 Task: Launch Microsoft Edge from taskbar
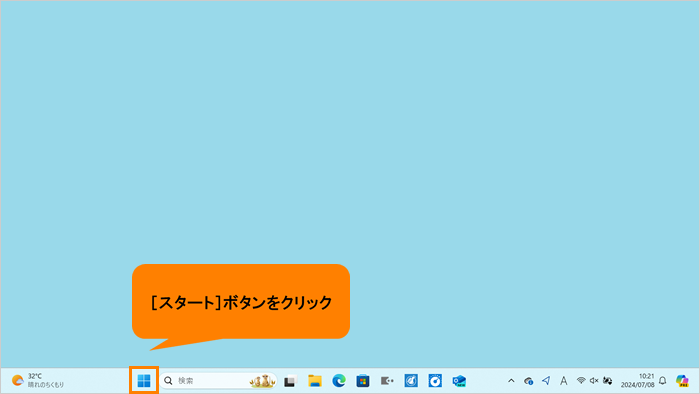[339, 381]
